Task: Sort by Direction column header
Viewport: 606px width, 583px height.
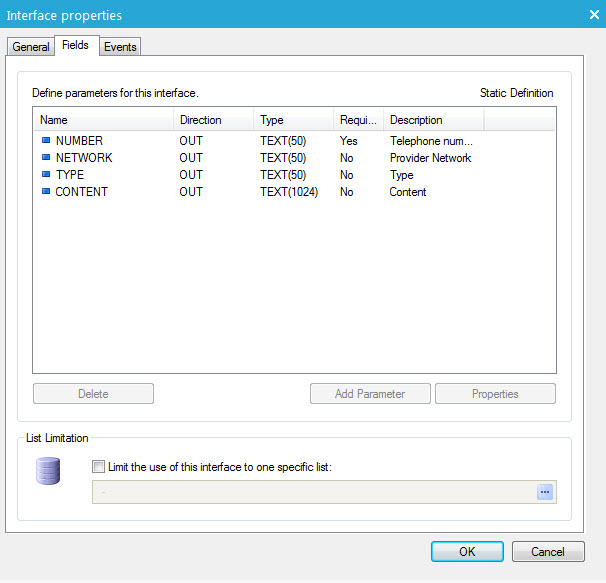Action: tap(212, 120)
